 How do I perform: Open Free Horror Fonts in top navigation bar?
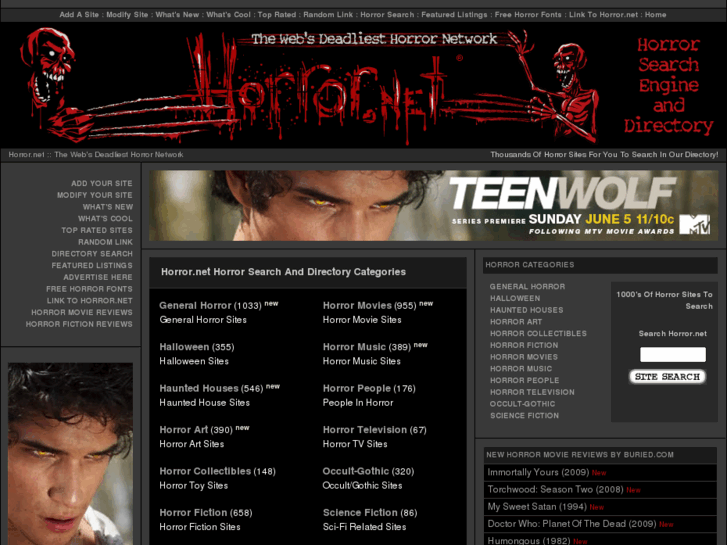(x=528, y=15)
